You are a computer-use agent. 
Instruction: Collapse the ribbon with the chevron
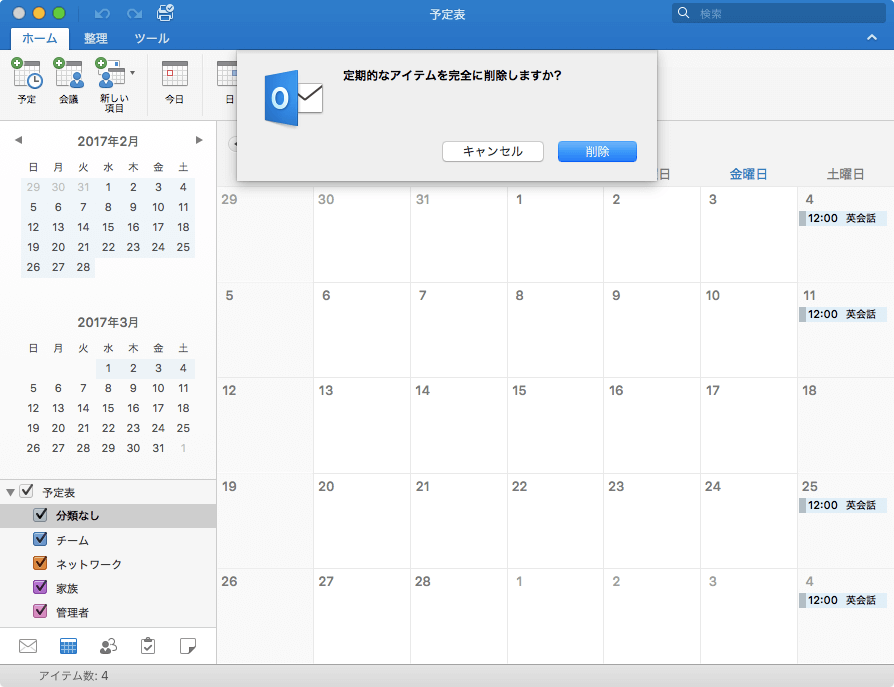coord(873,35)
